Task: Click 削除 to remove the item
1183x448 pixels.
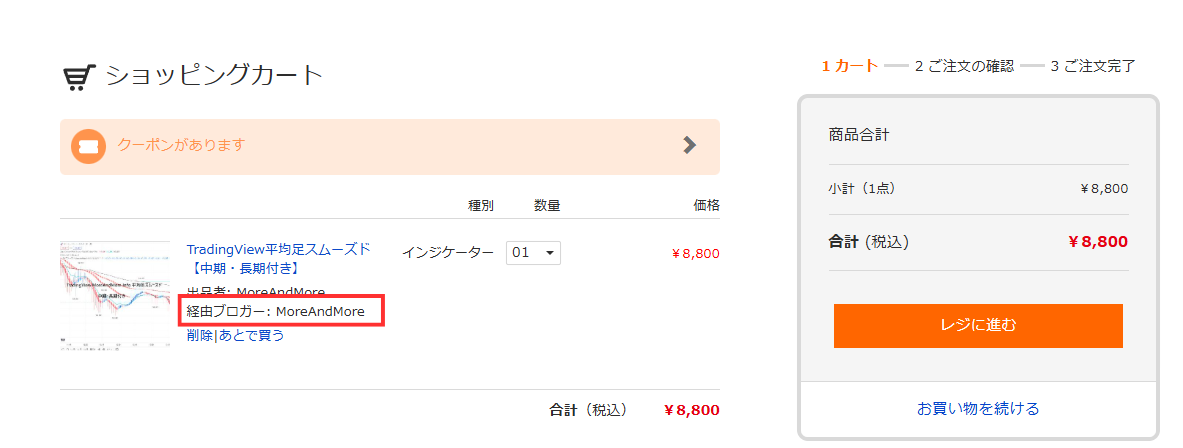Action: coord(199,335)
